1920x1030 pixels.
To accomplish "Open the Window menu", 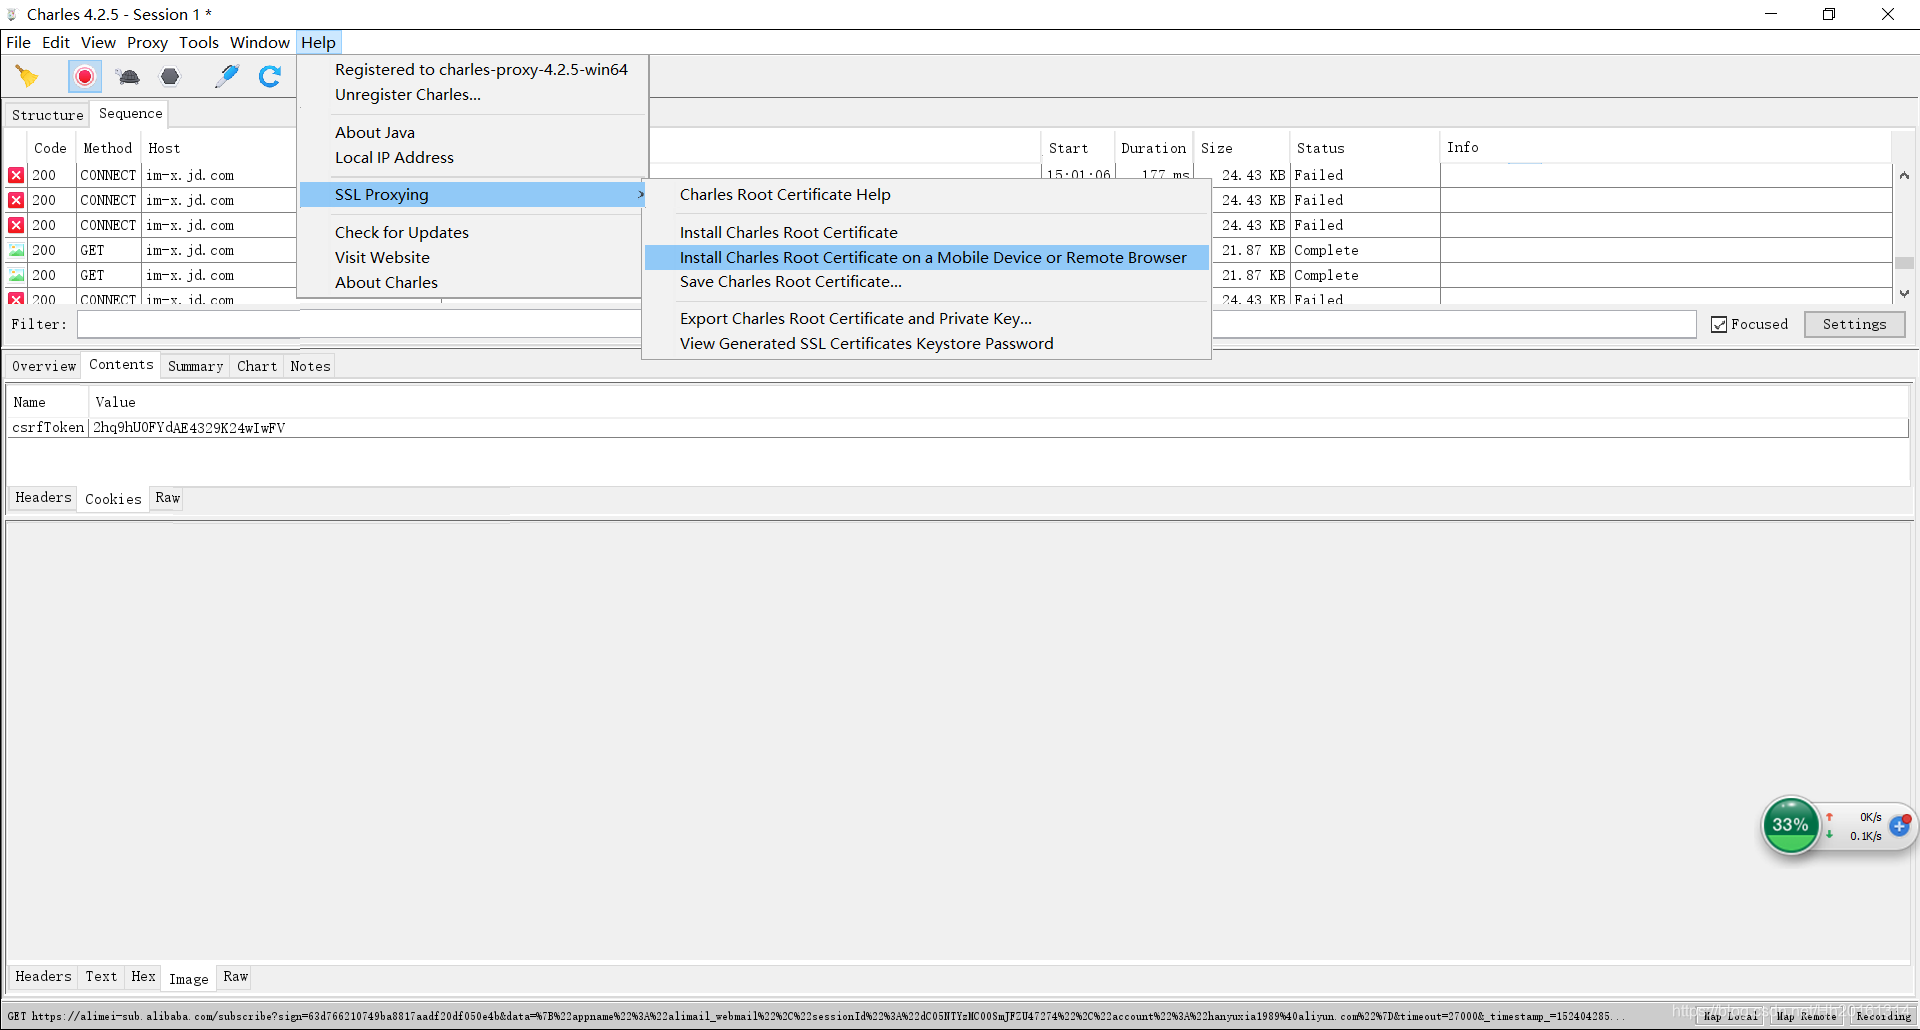I will tap(260, 42).
